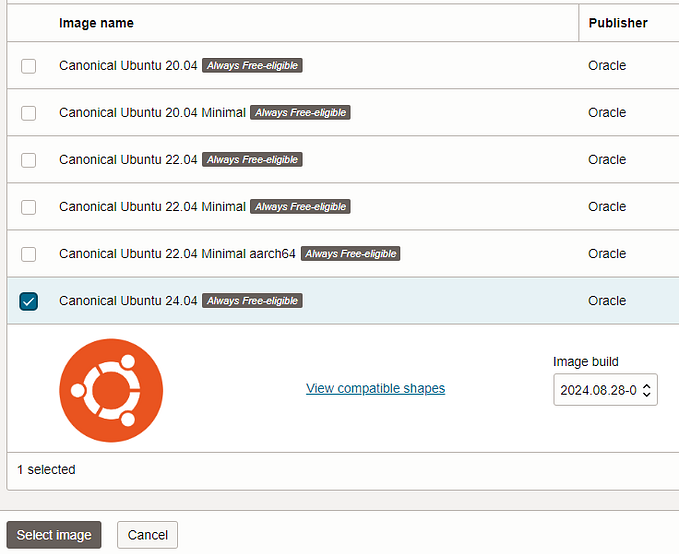Click Always Free-eligible badge on Ubuntu 20.04 Minimal
This screenshot has width=679, height=554.
tap(301, 113)
